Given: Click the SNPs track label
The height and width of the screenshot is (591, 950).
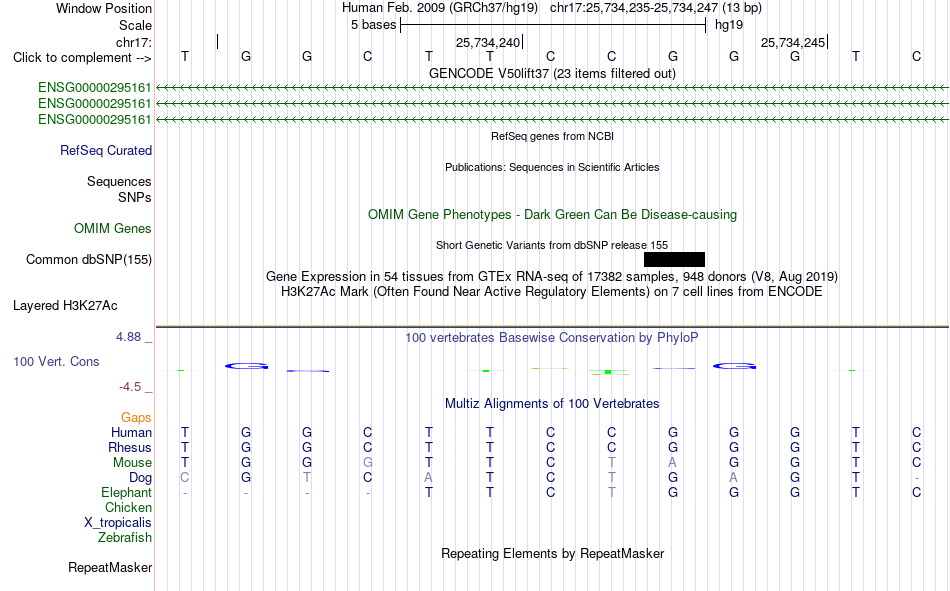Looking at the screenshot, I should (135, 197).
